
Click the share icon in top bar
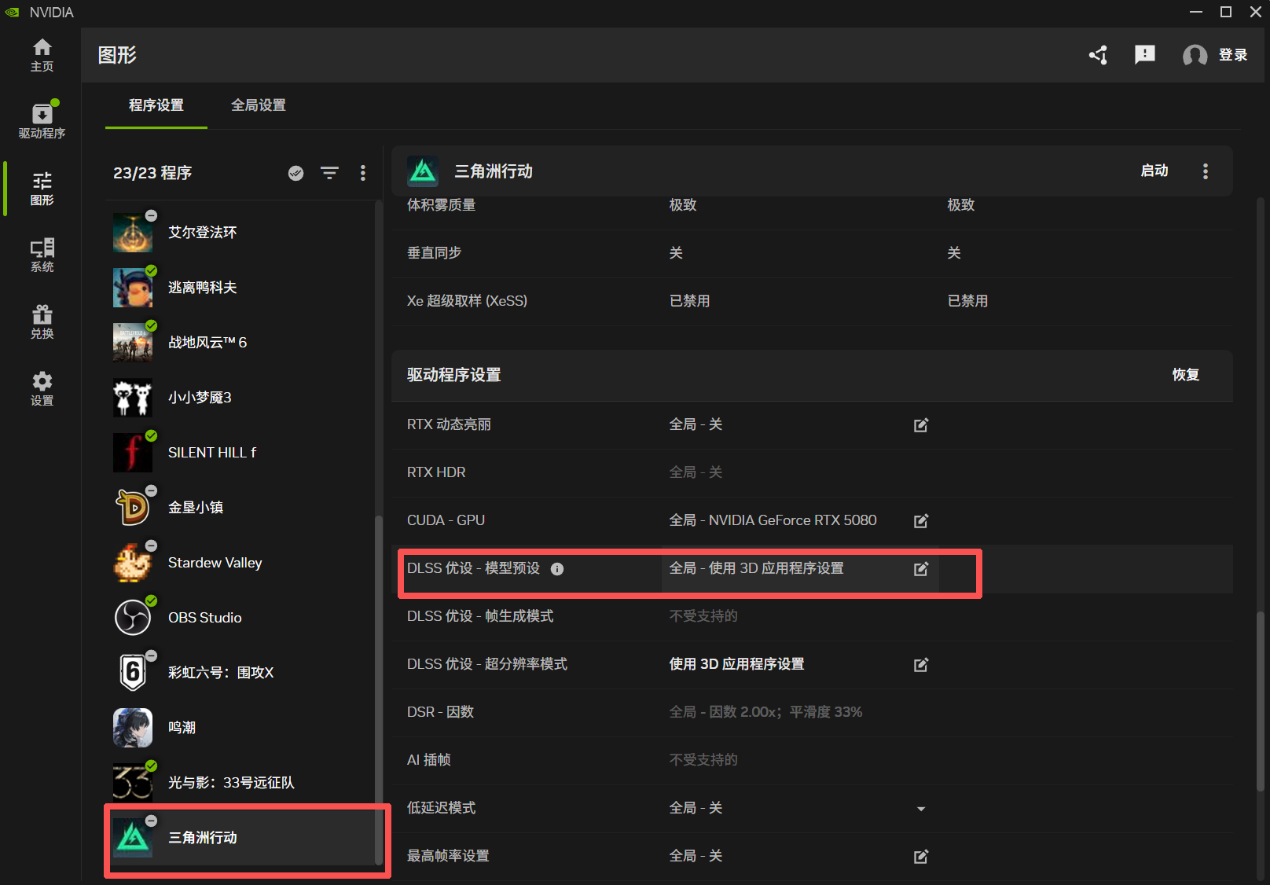pyautogui.click(x=1097, y=55)
